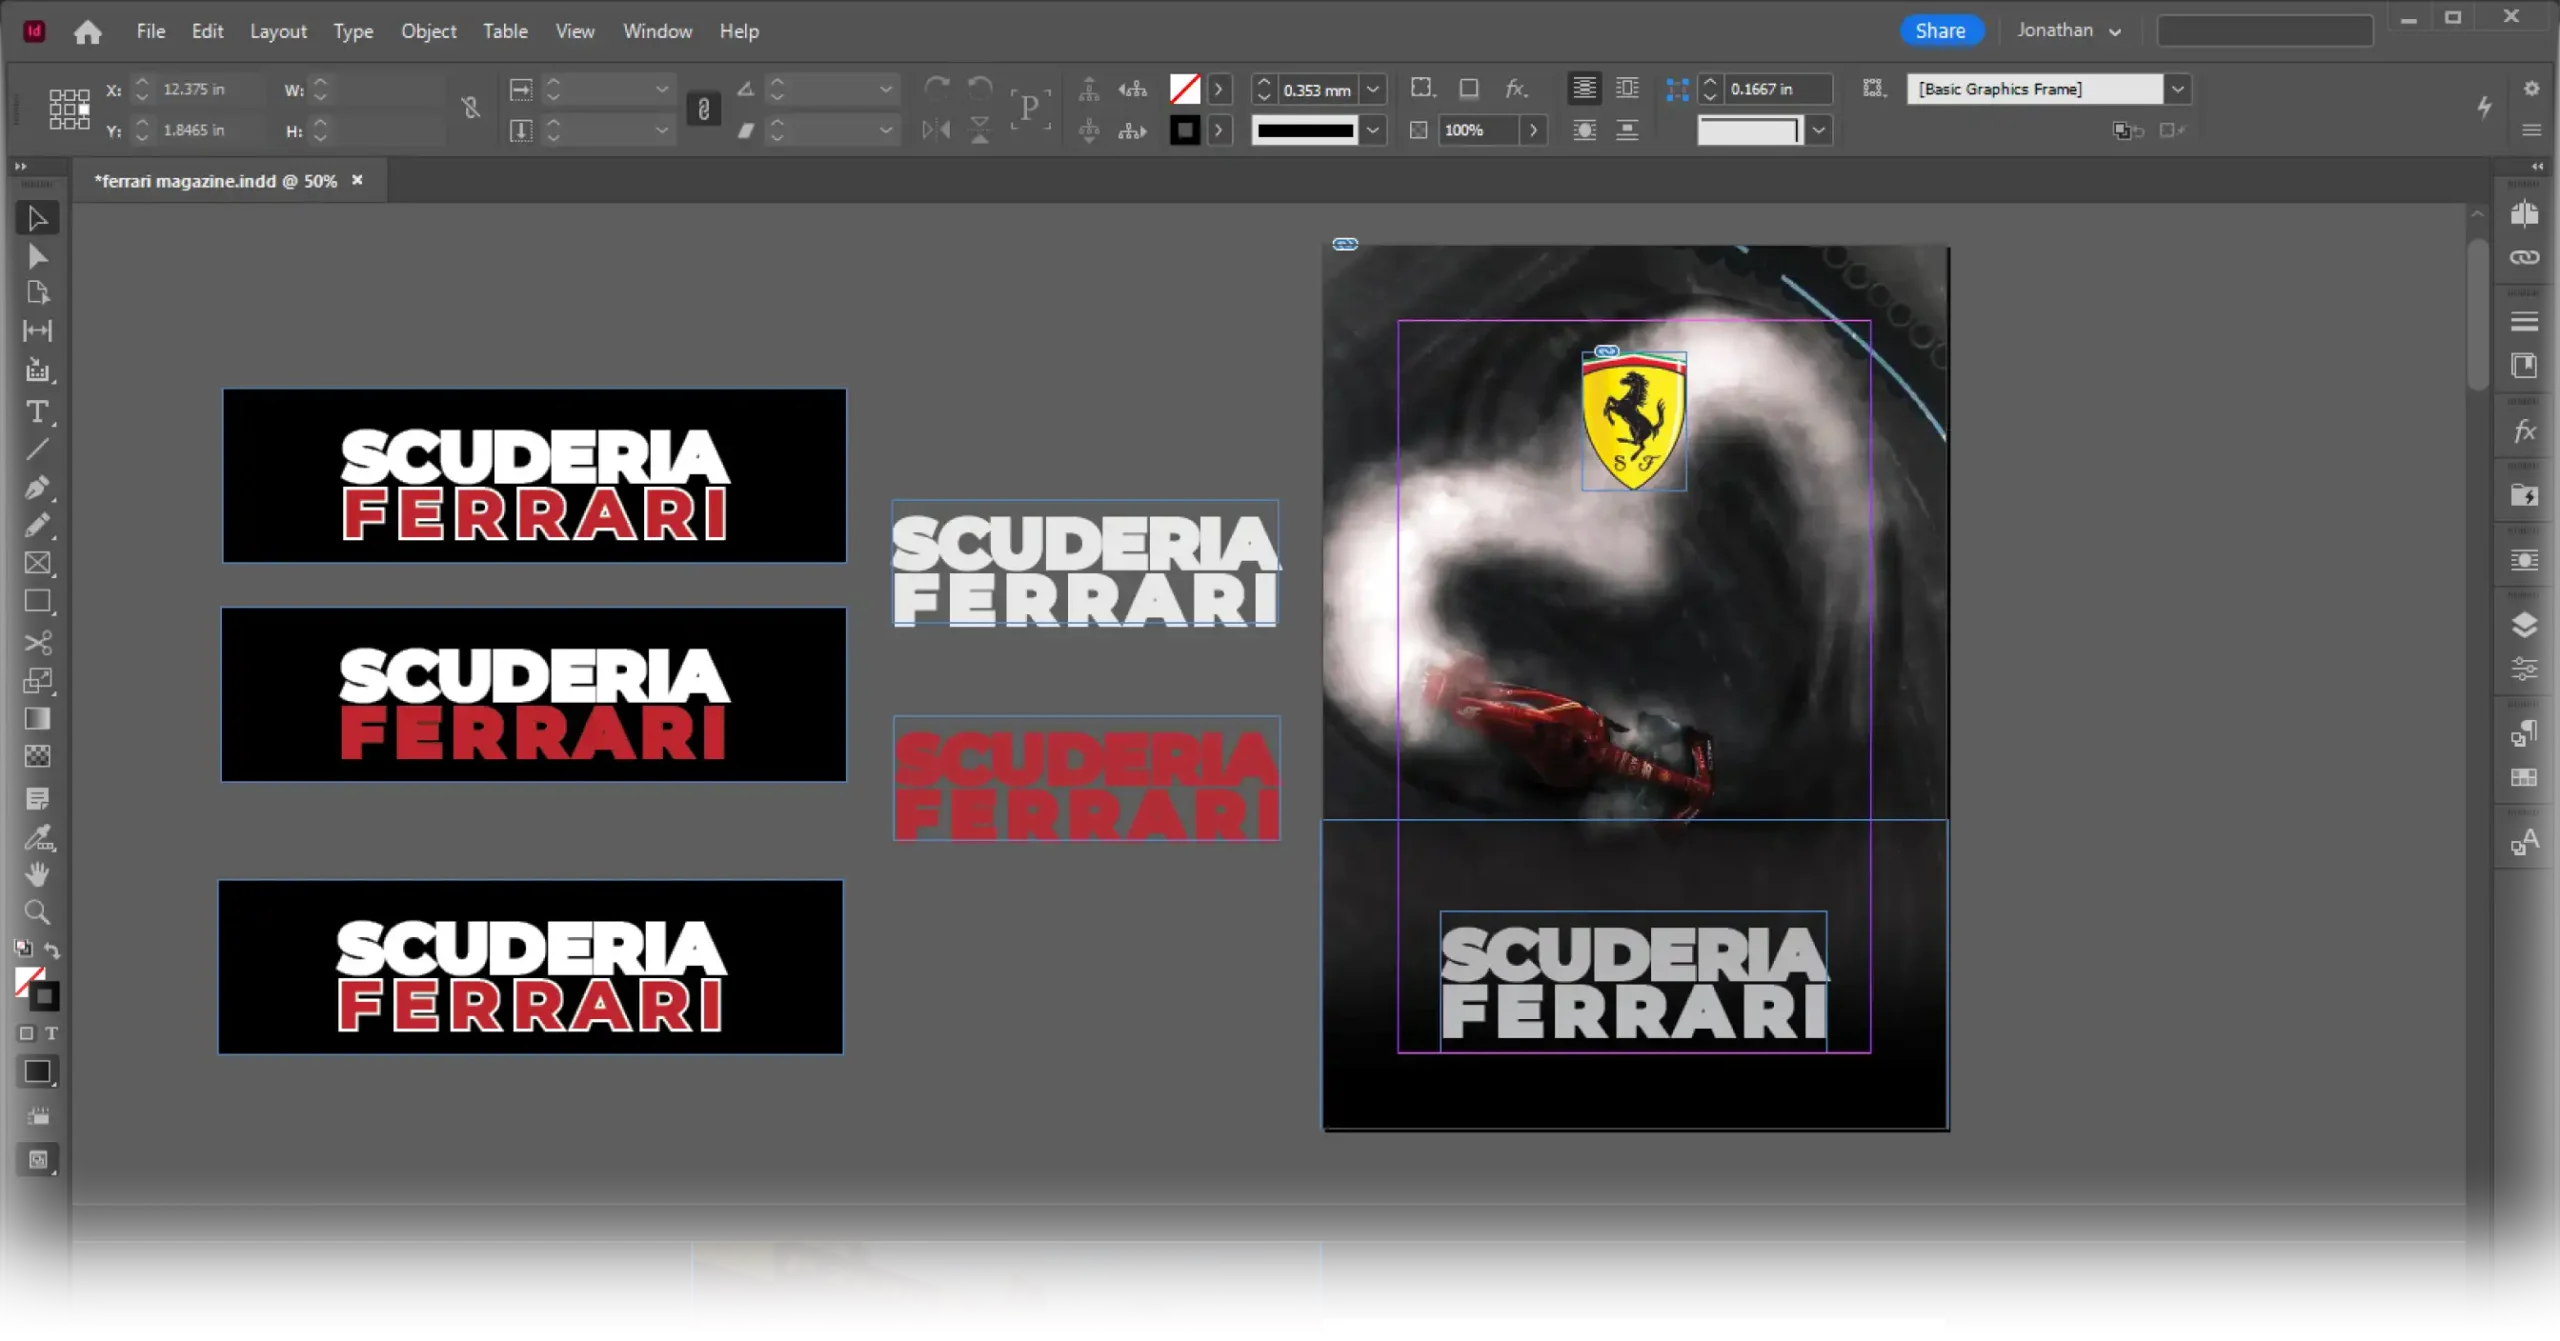Select the Pencil tool
2560x1341 pixels.
tap(37, 525)
